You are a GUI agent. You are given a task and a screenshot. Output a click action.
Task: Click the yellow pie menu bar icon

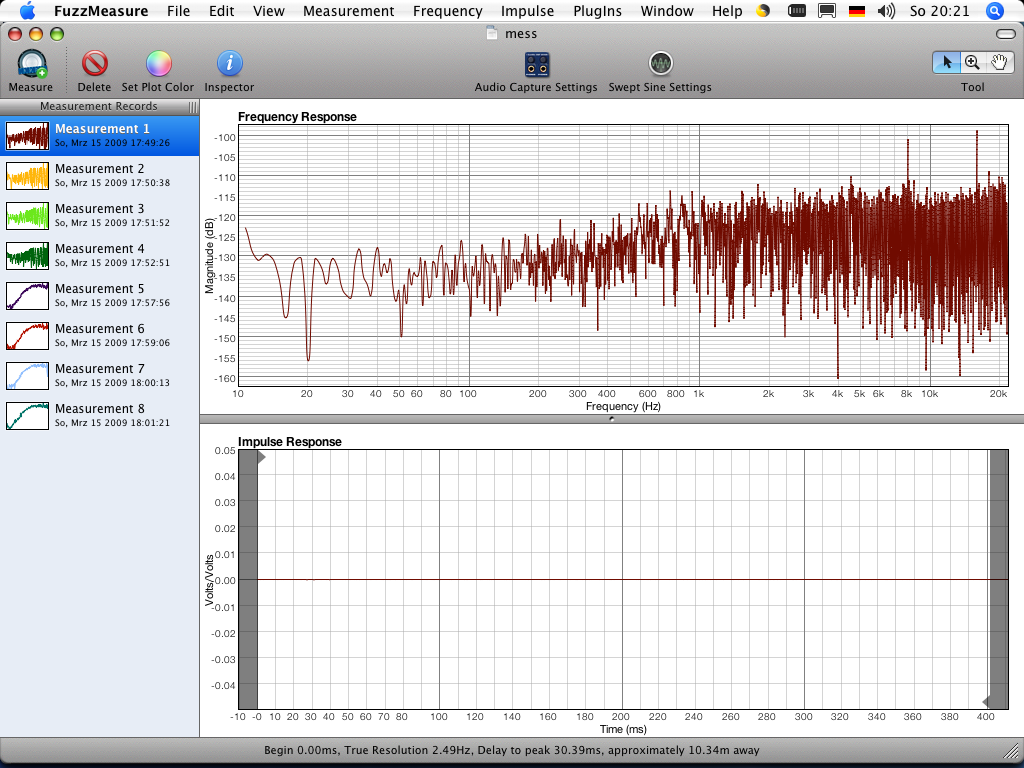tap(763, 11)
